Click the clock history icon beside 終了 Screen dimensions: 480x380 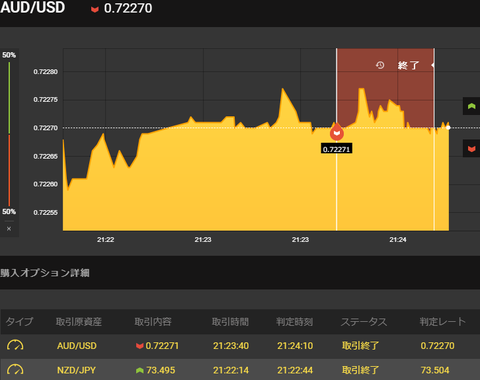tap(380, 65)
